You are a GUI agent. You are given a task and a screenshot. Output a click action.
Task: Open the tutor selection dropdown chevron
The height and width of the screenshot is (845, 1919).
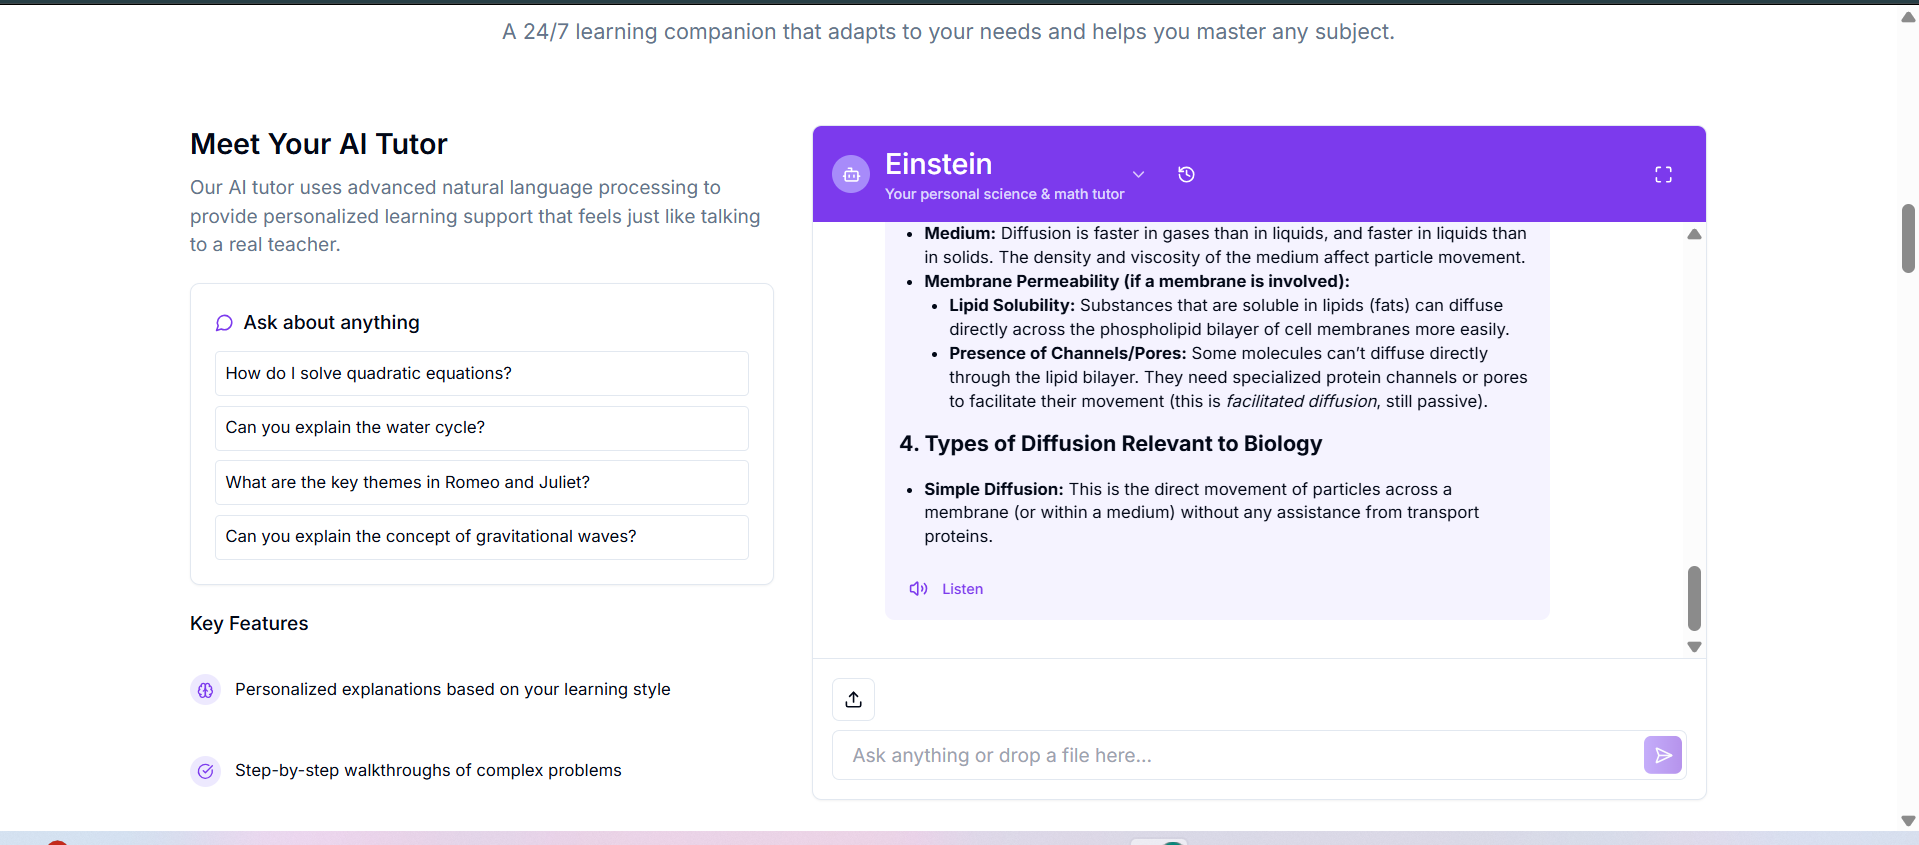tap(1138, 174)
